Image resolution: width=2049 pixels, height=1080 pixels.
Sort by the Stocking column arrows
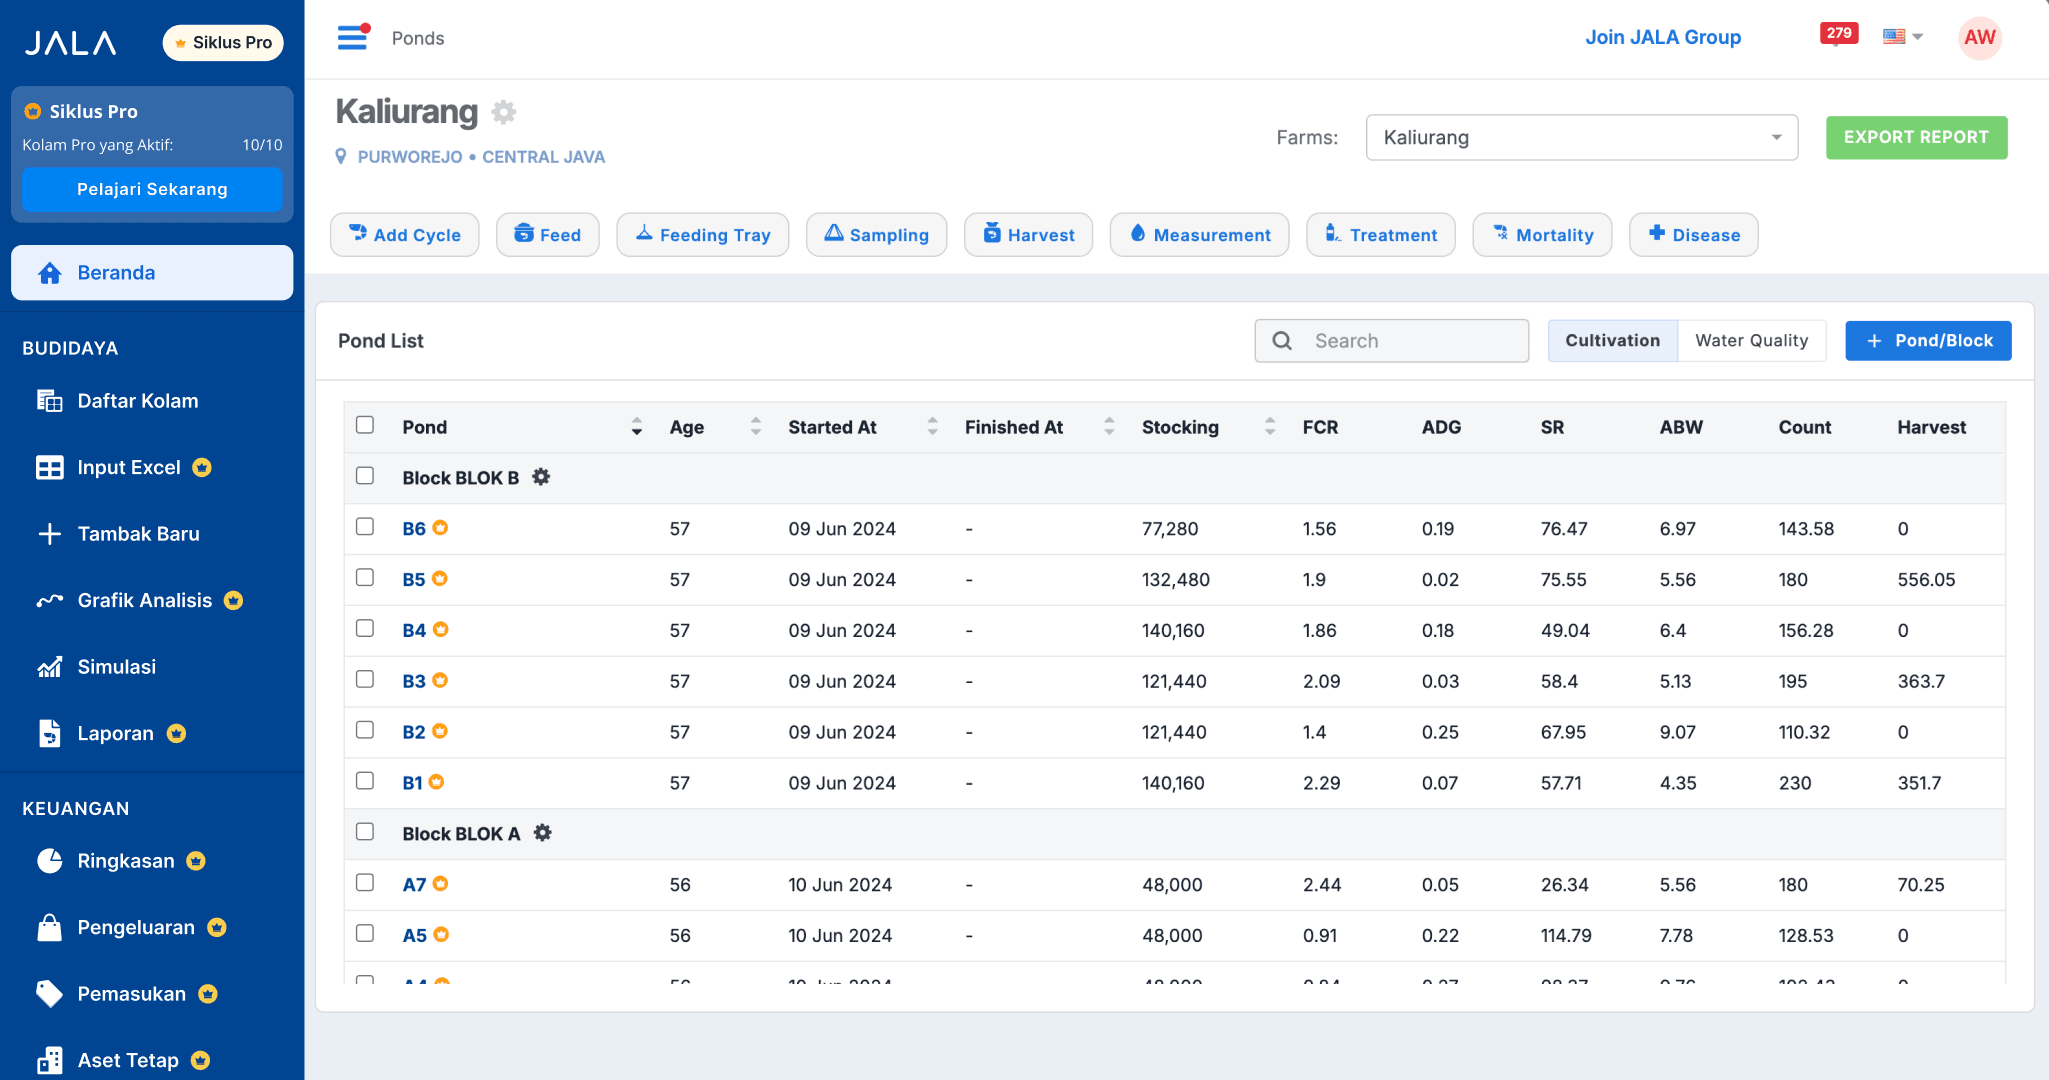coord(1270,427)
